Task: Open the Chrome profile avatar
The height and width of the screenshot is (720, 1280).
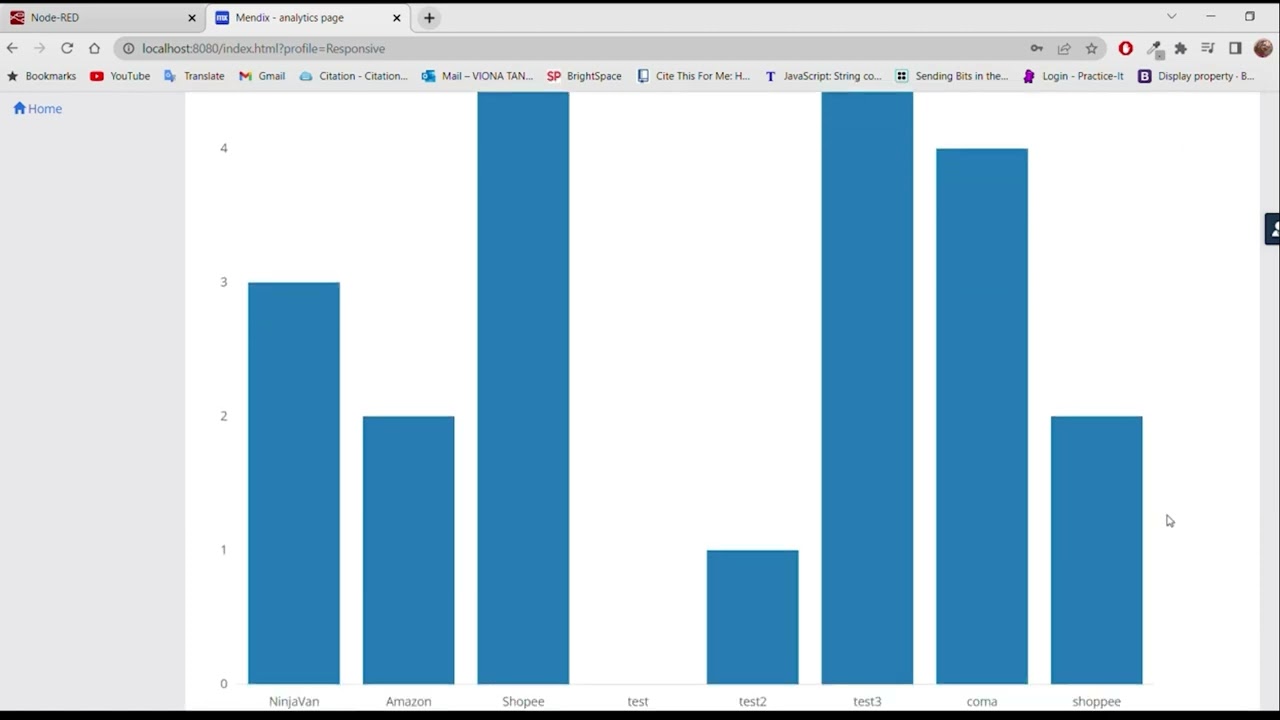Action: [x=1263, y=48]
